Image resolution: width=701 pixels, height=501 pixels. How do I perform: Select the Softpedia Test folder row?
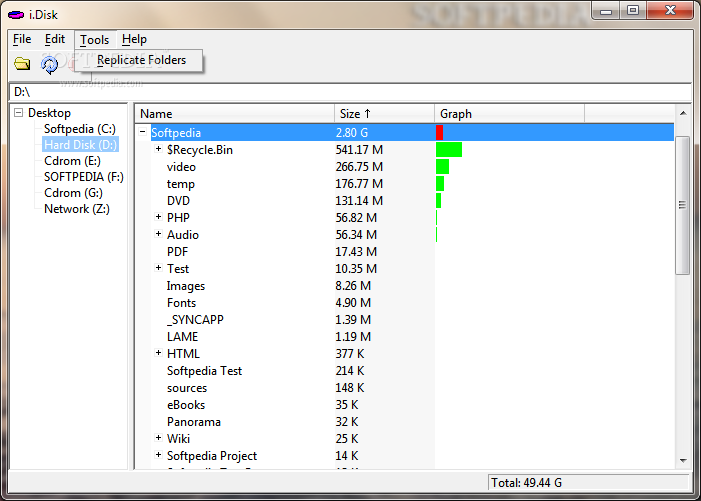coord(405,370)
